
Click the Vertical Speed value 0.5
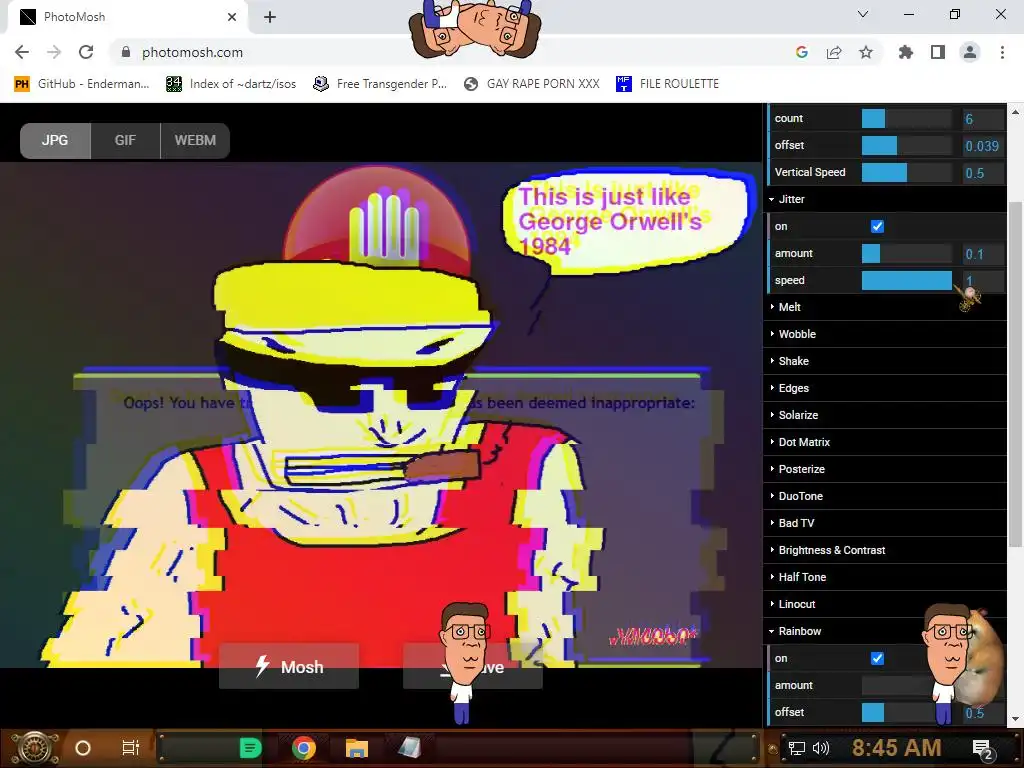983,172
